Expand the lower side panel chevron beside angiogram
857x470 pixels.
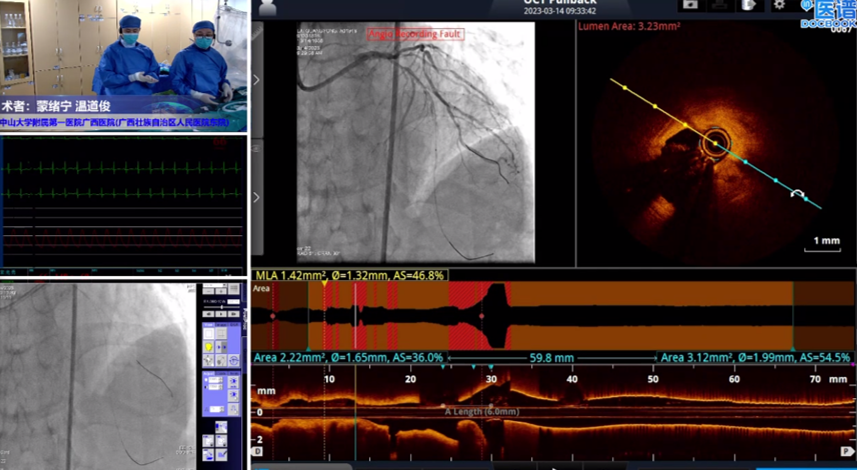click(257, 197)
